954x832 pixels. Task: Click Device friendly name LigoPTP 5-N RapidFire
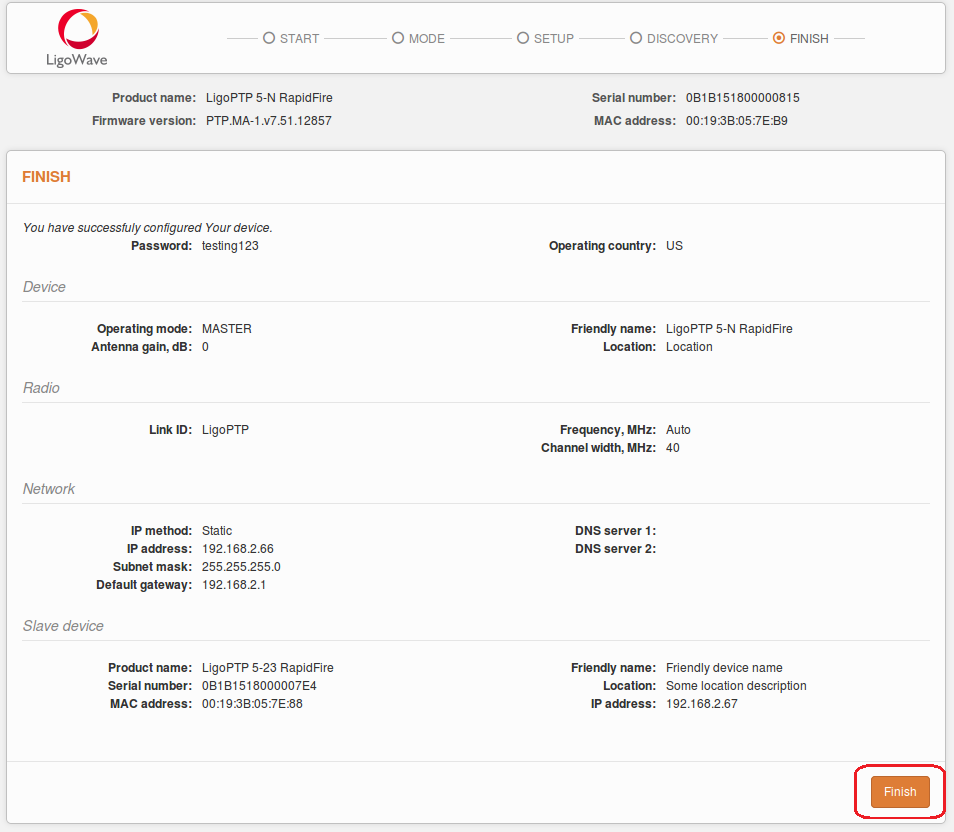point(729,329)
